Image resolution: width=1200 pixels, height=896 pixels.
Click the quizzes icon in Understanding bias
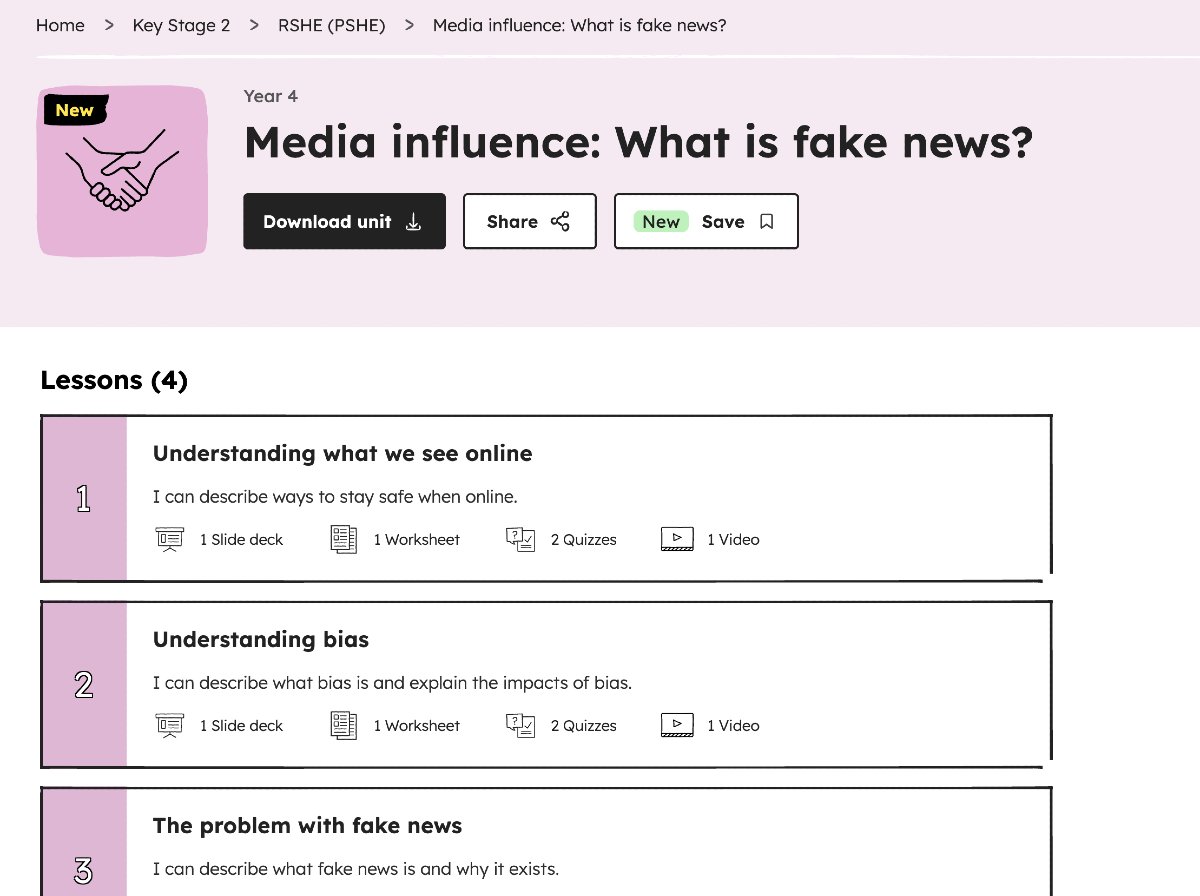521,726
